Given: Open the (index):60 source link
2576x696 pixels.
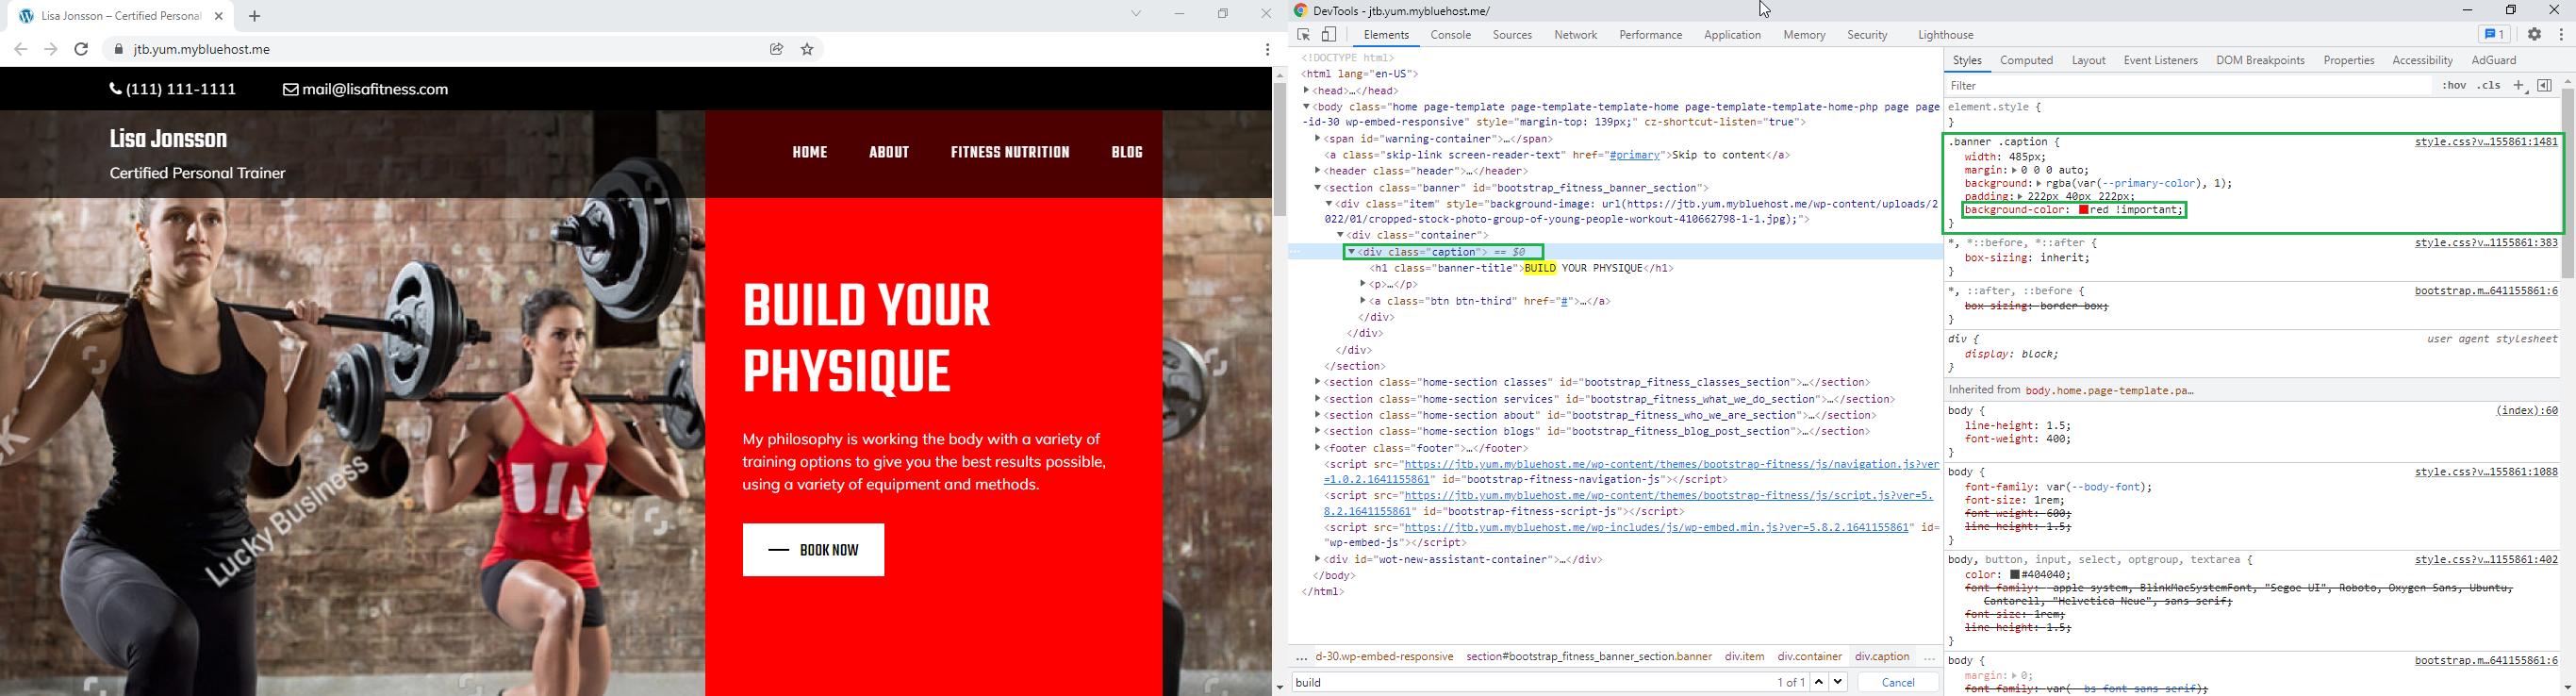Looking at the screenshot, I should (2526, 411).
